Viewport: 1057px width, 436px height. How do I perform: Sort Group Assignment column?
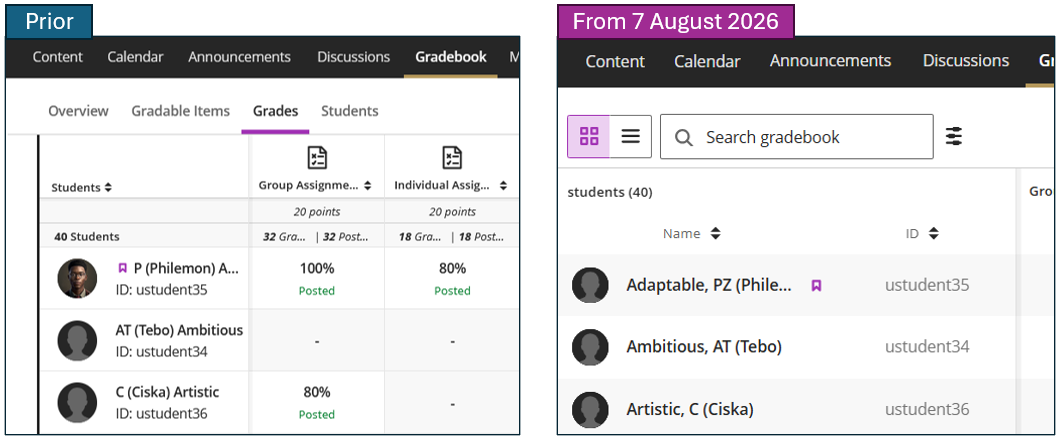click(x=367, y=185)
